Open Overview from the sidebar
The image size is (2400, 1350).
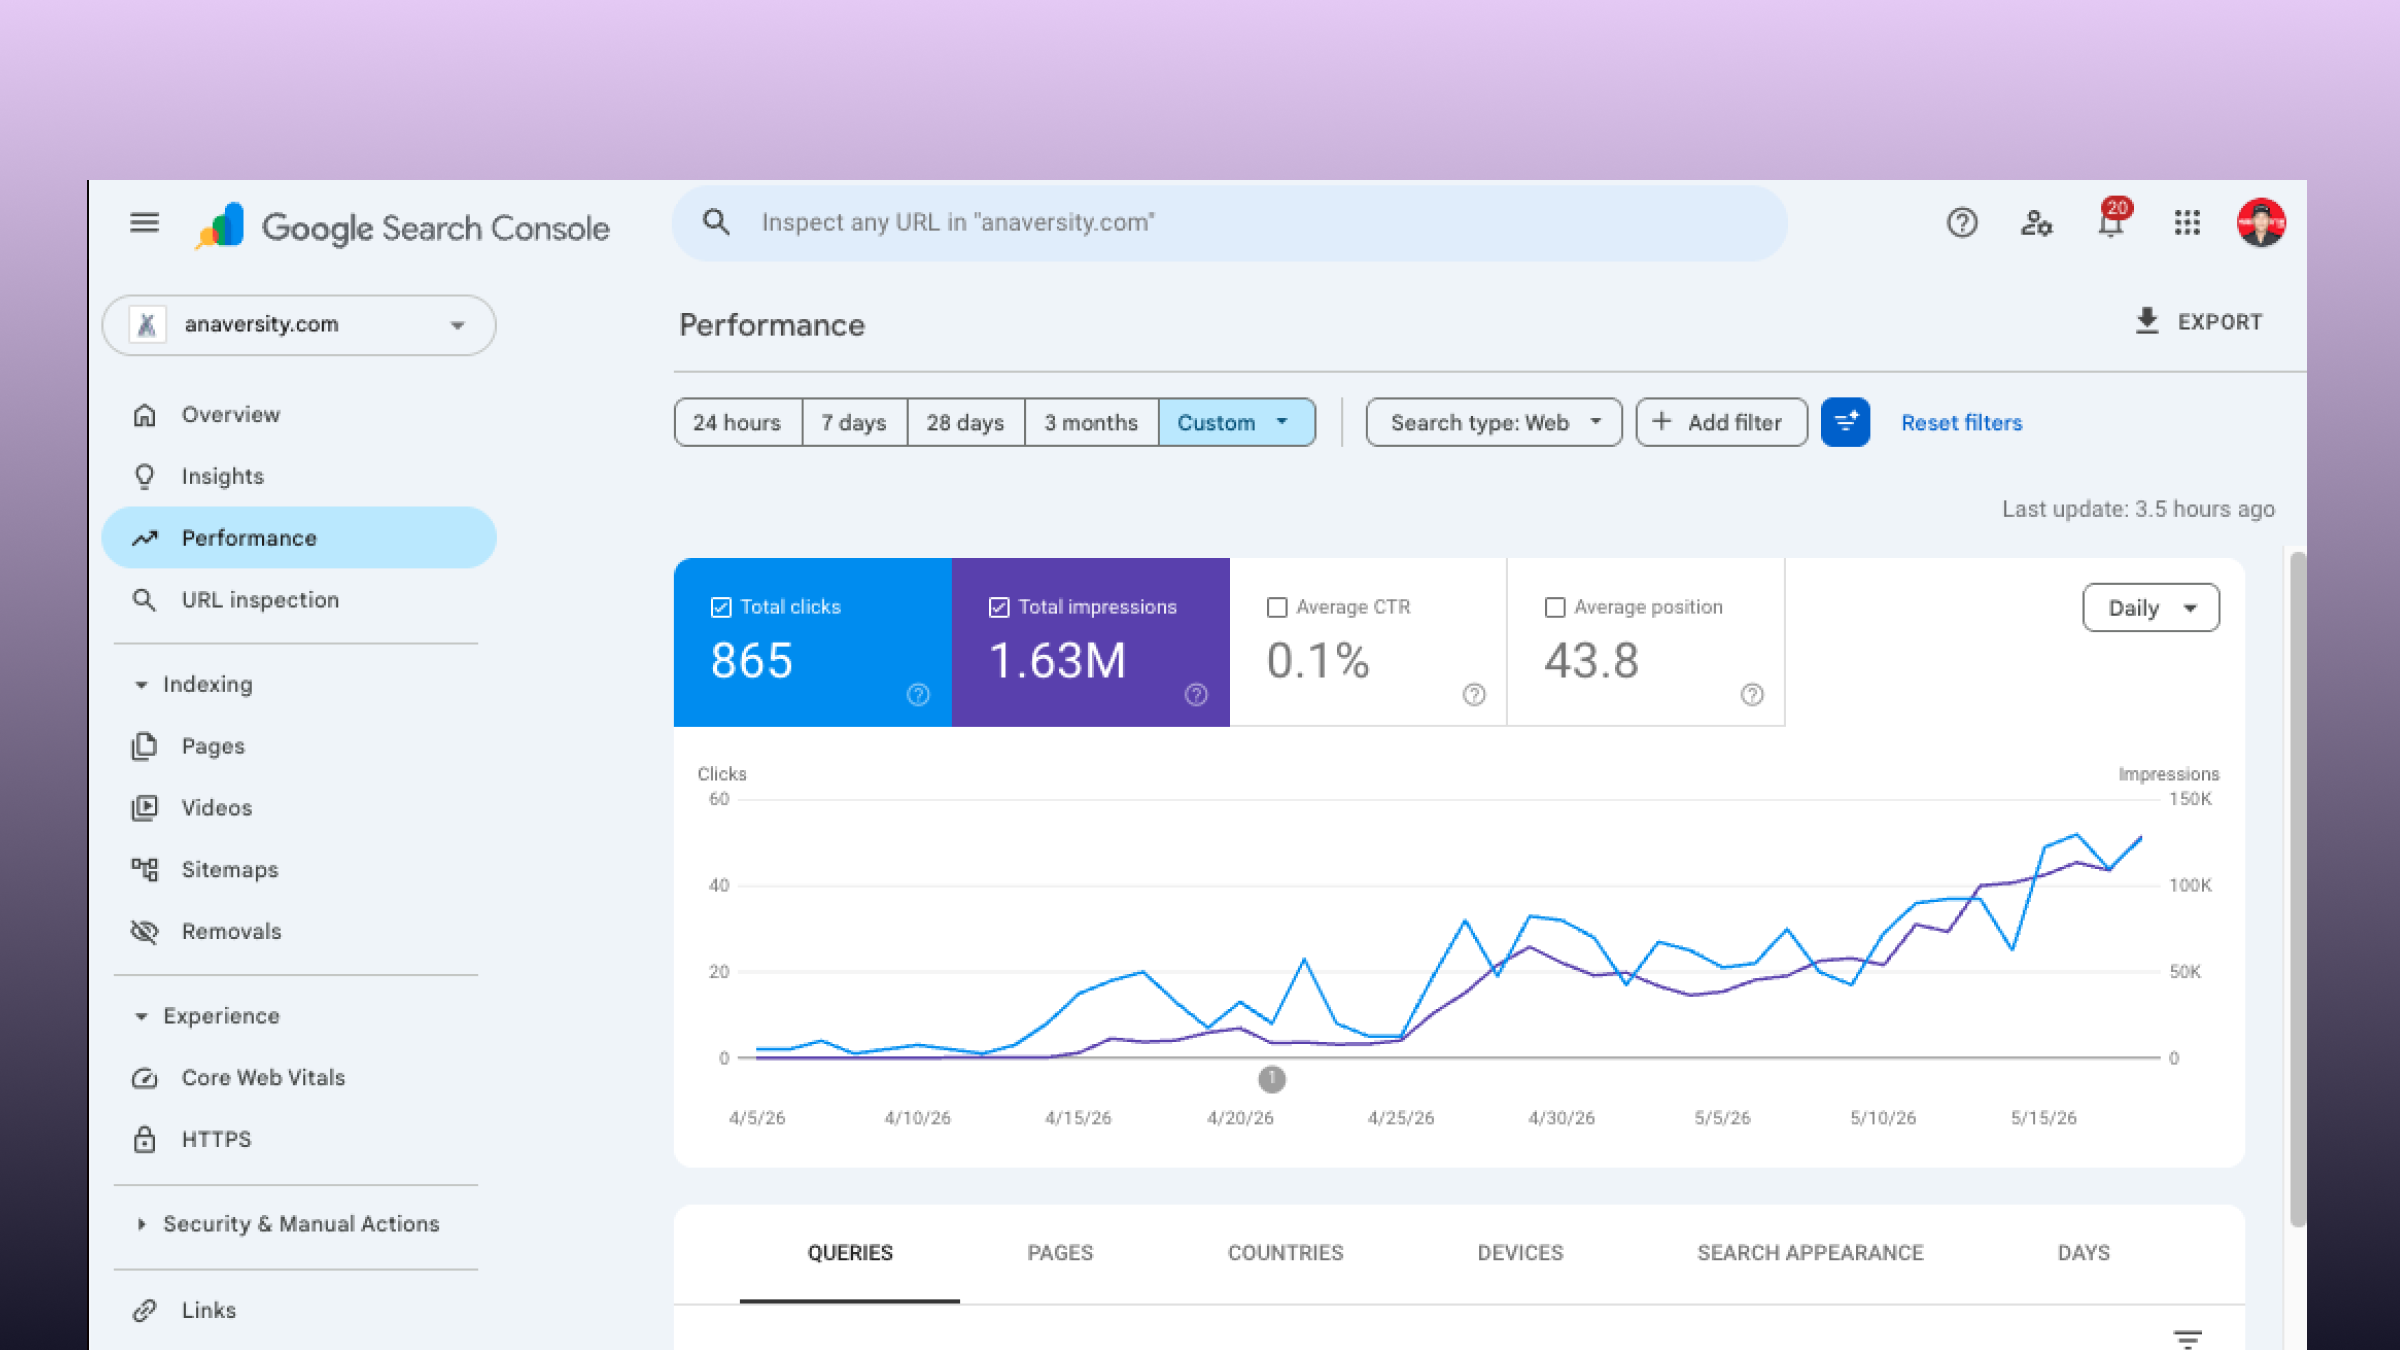click(x=299, y=414)
